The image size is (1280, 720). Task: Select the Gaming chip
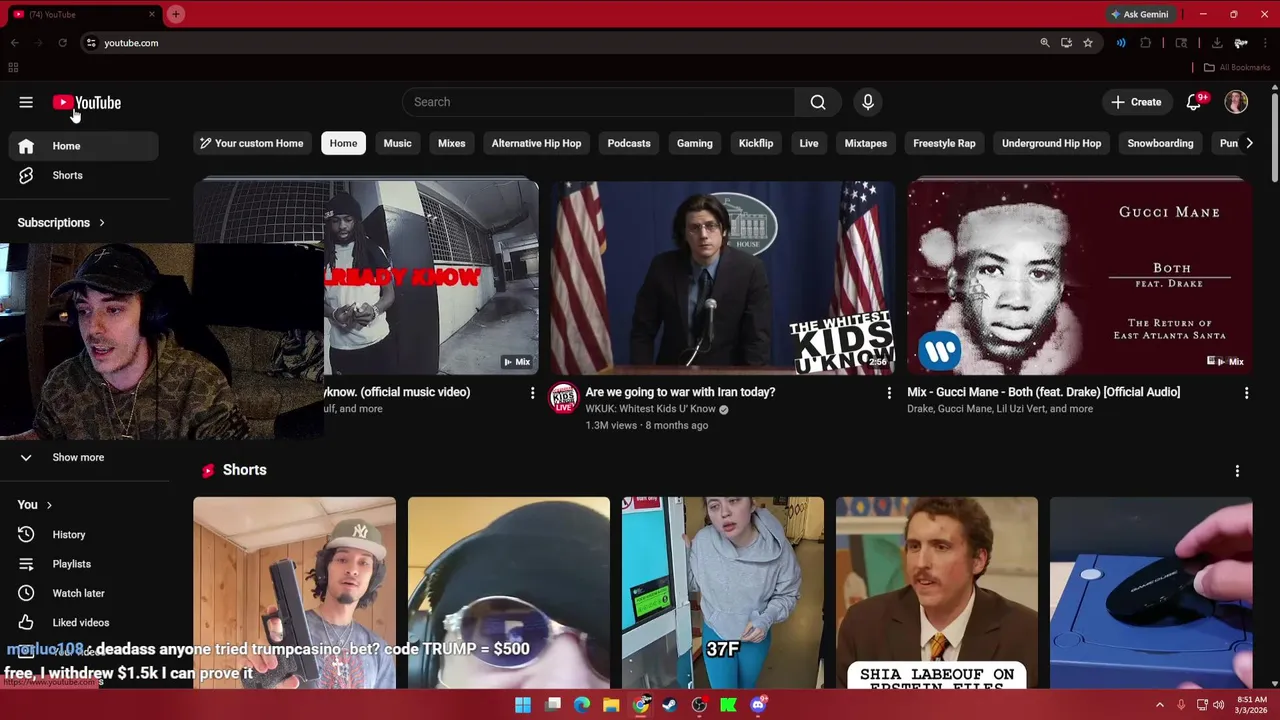(x=694, y=143)
